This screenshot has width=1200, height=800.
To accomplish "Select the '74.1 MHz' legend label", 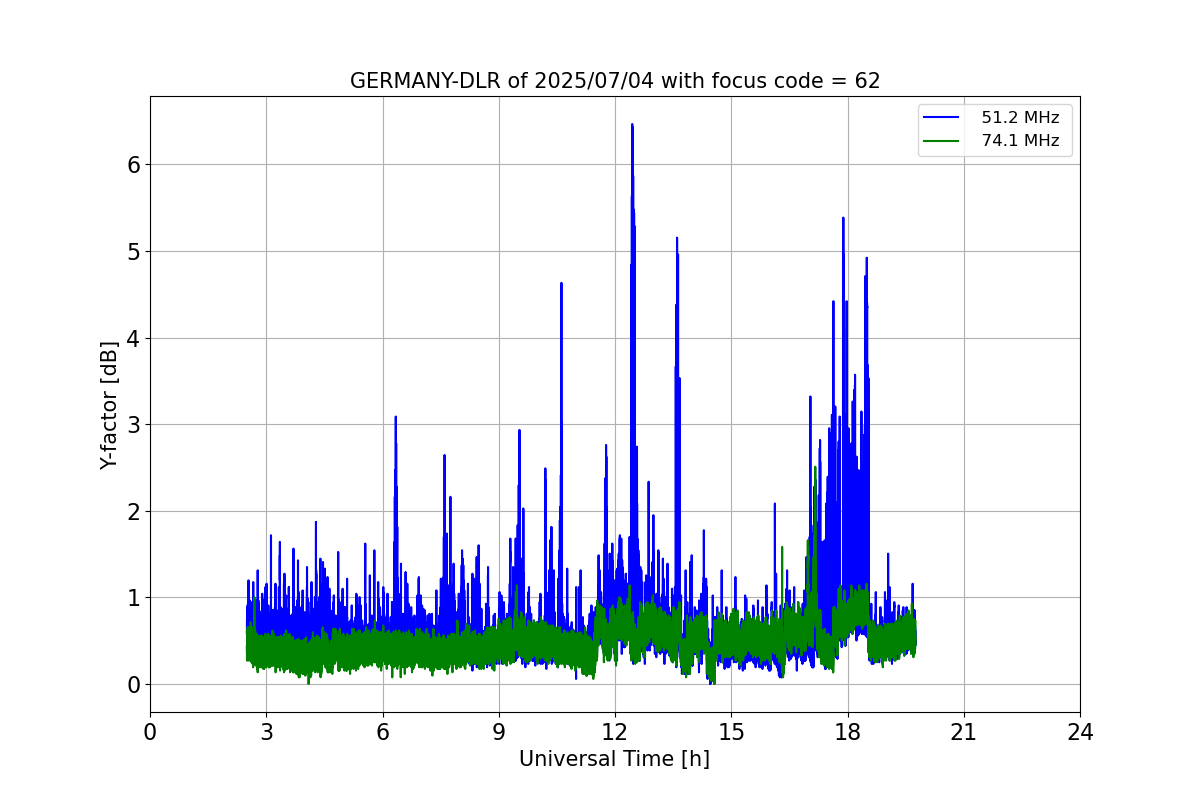I will coord(1020,141).
